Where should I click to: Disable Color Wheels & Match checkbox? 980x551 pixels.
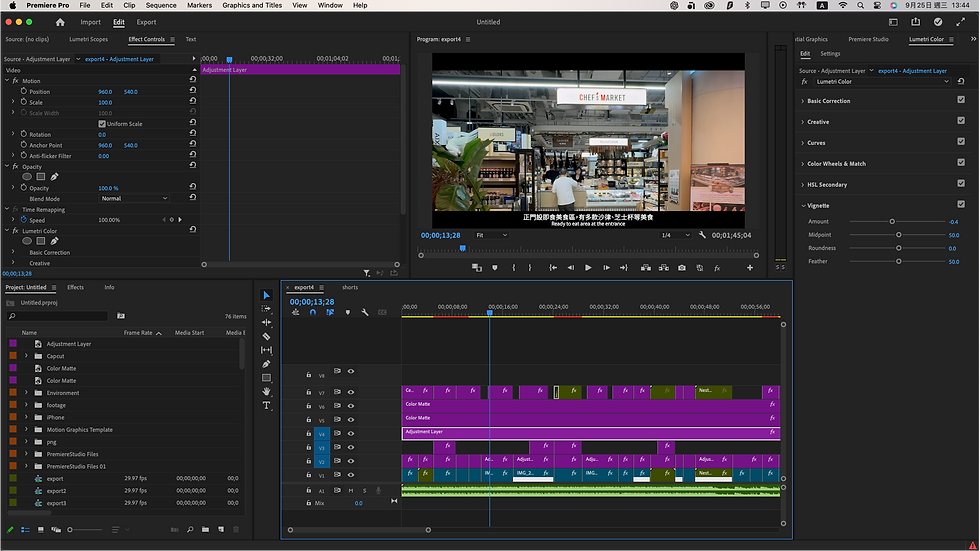coord(961,162)
